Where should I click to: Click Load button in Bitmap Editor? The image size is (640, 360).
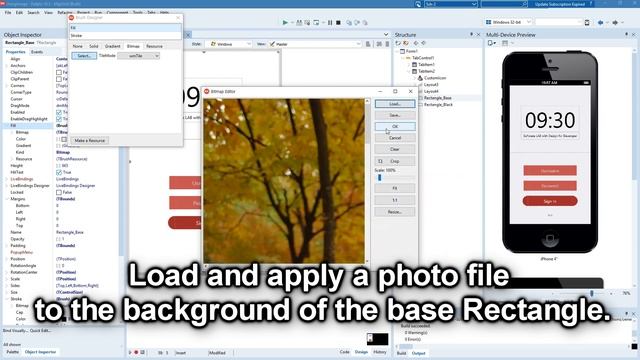tap(395, 104)
